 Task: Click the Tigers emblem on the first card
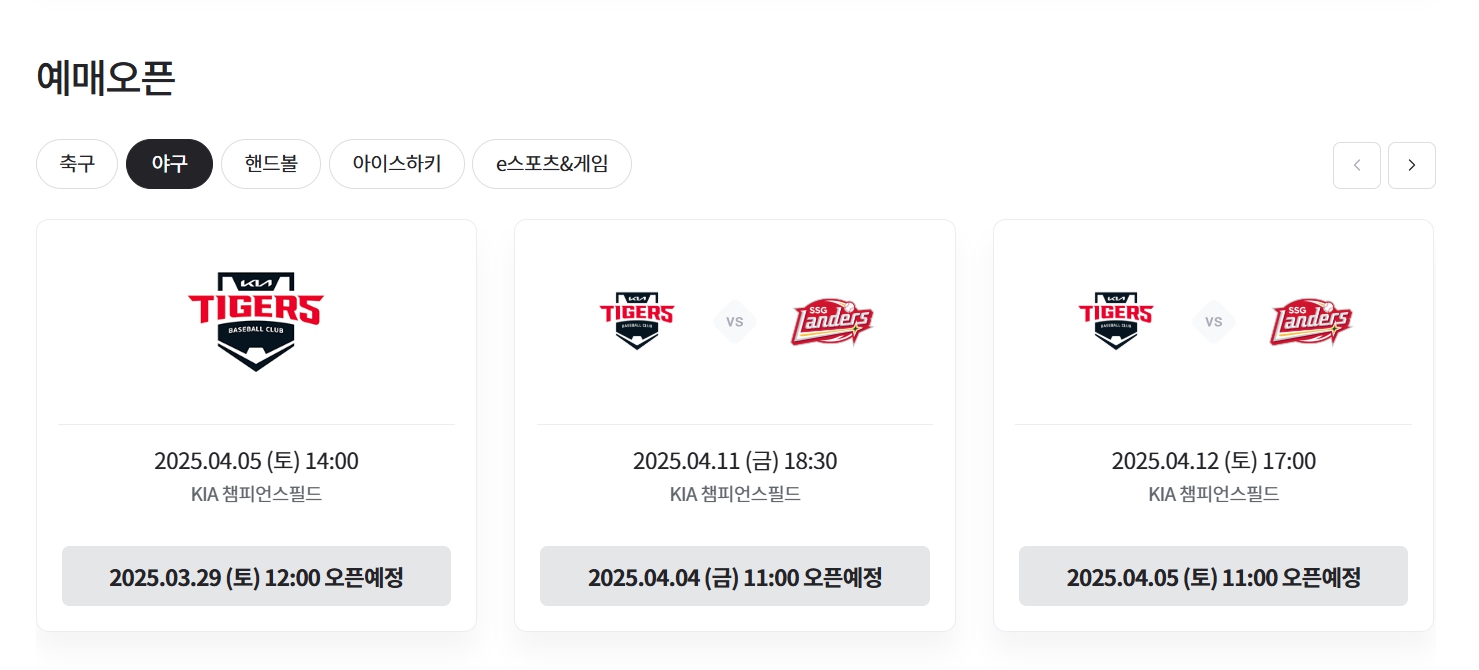[256, 320]
